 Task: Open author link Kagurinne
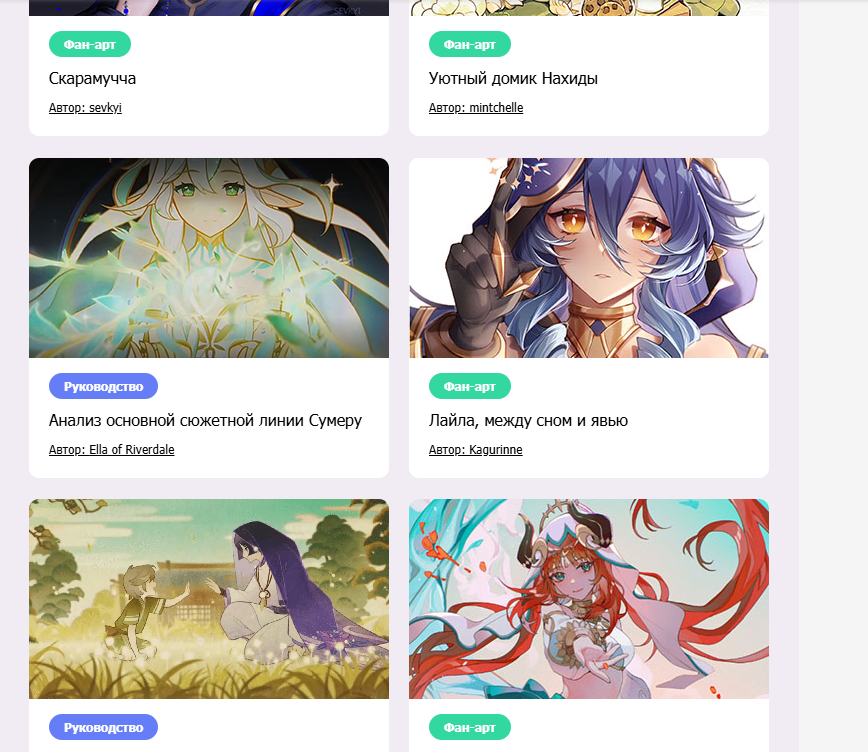pyautogui.click(x=476, y=450)
